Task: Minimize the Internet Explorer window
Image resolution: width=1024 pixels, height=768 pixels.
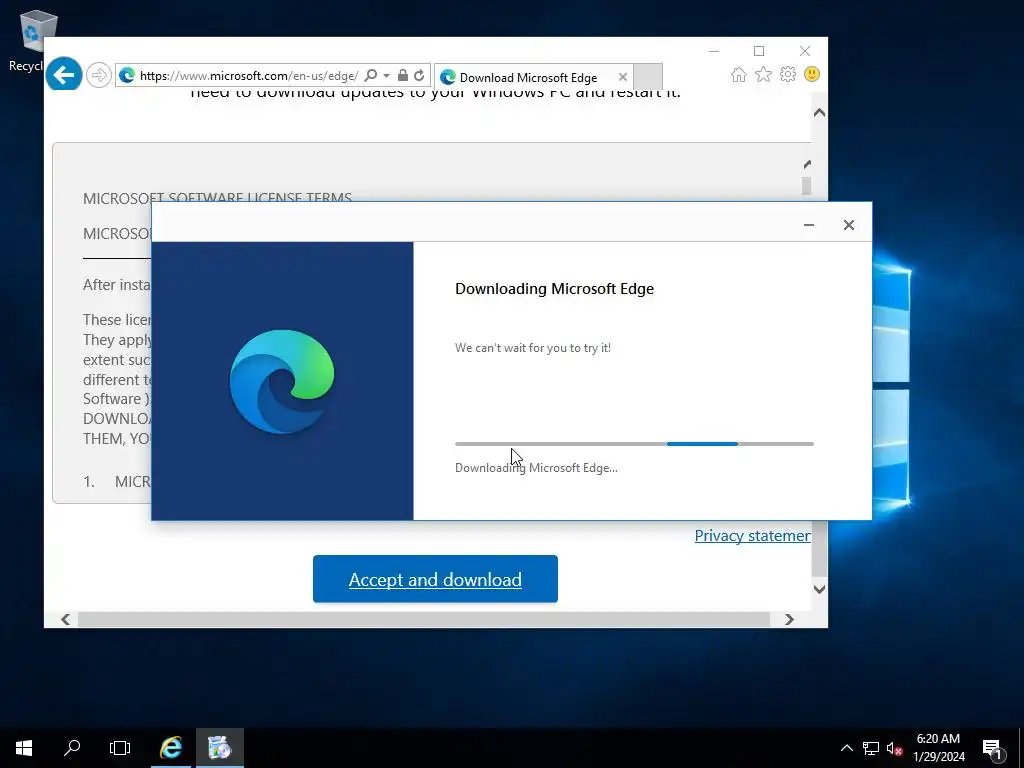Action: pos(714,51)
